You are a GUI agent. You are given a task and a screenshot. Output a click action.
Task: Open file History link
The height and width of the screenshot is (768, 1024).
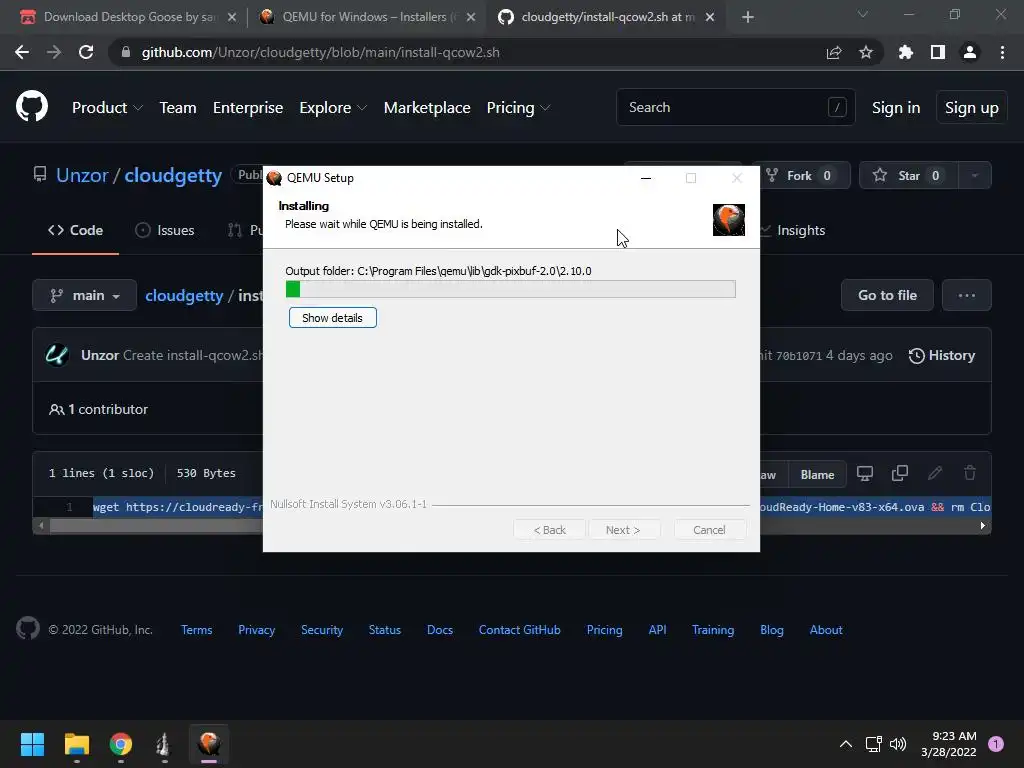click(942, 355)
